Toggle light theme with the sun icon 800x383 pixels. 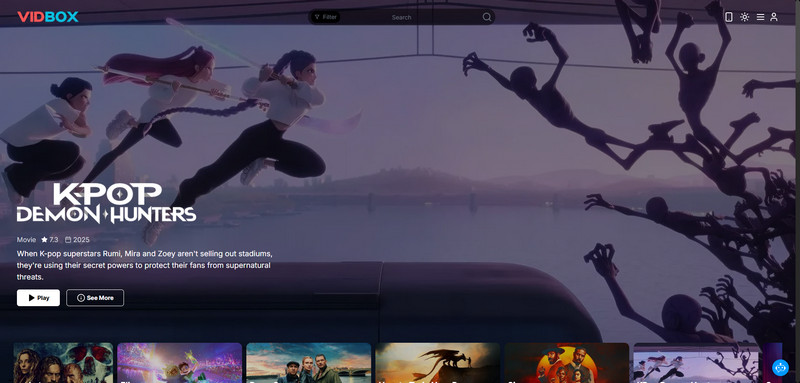[x=744, y=17]
